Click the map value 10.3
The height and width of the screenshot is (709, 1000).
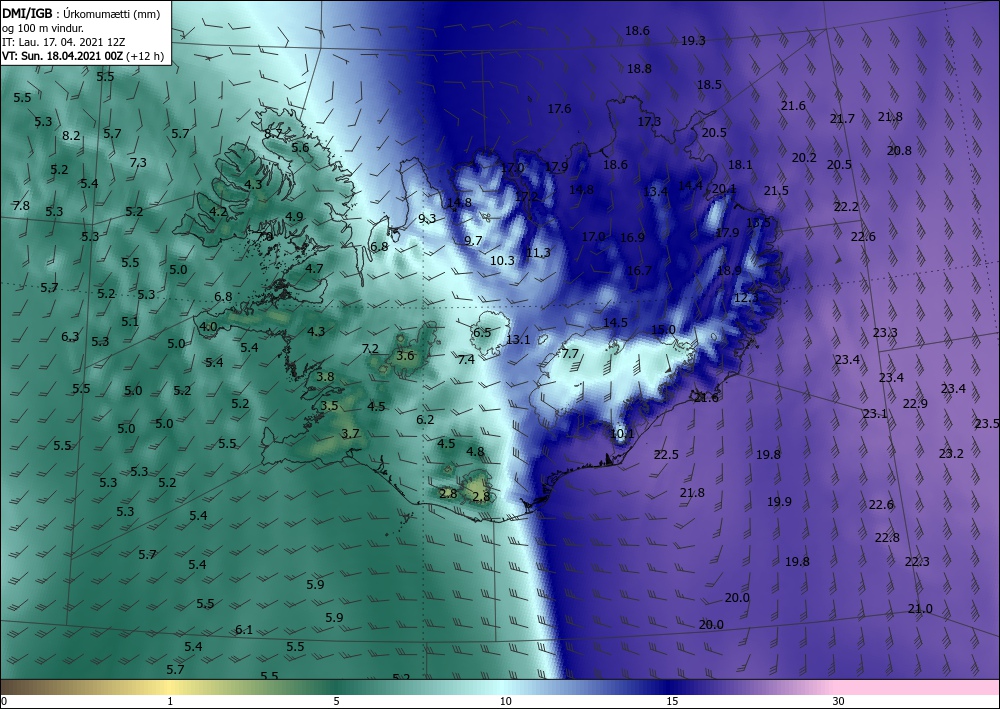click(x=503, y=261)
